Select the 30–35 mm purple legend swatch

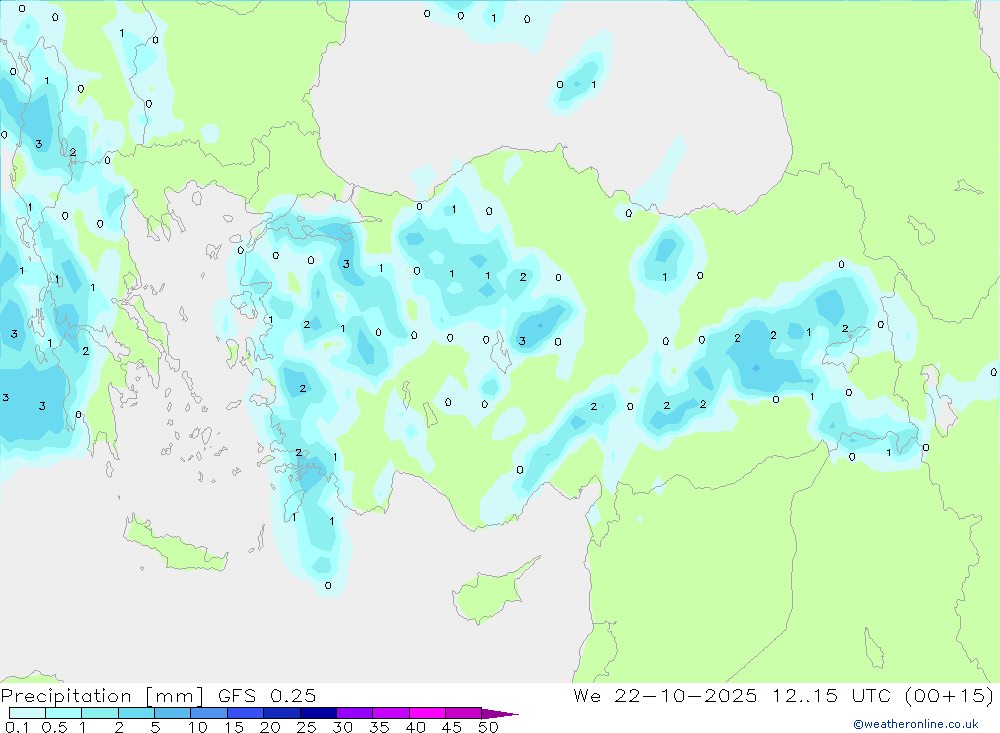(x=355, y=713)
